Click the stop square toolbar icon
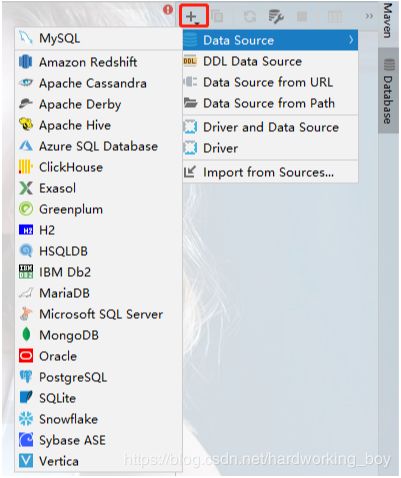401x478 pixels. pyautogui.click(x=302, y=16)
